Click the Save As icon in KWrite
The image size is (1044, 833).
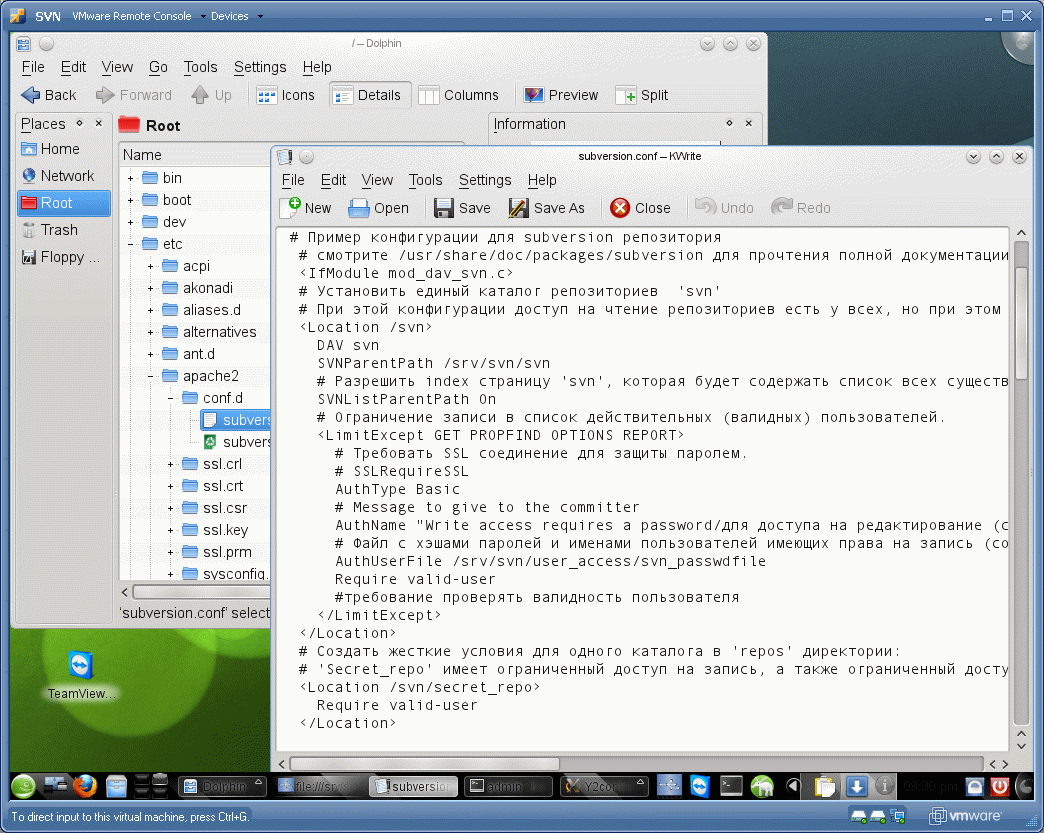pyautogui.click(x=519, y=208)
